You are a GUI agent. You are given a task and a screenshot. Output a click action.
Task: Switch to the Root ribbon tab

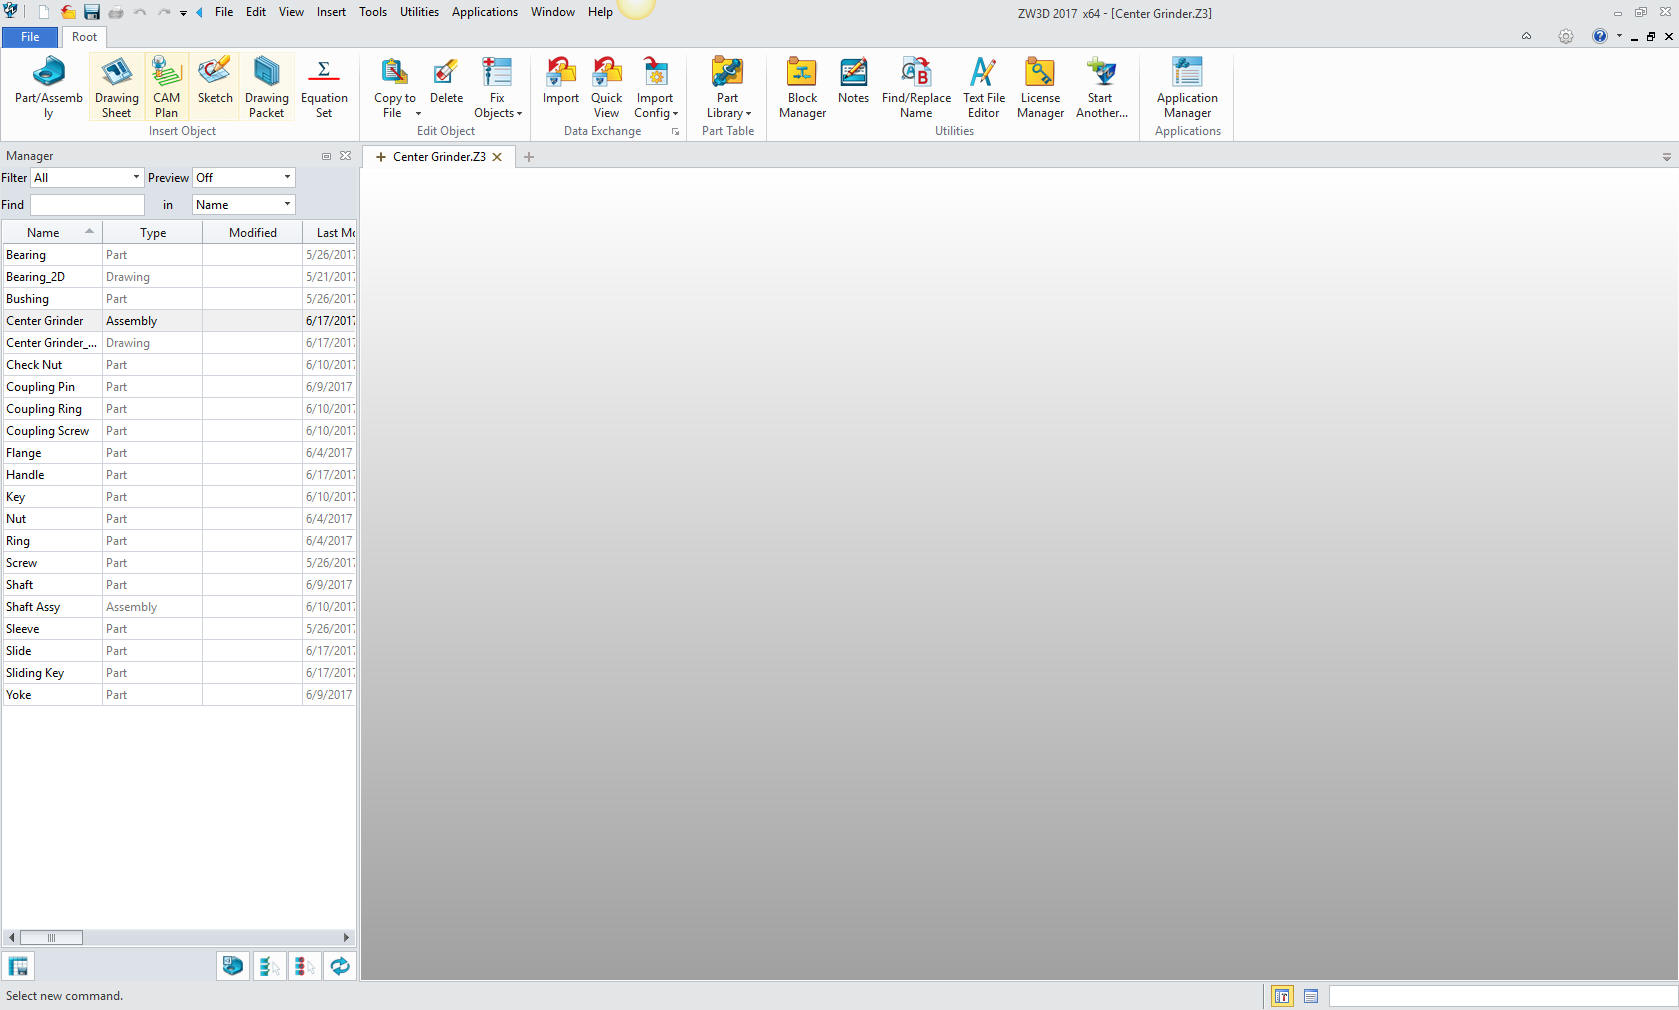[x=84, y=37]
